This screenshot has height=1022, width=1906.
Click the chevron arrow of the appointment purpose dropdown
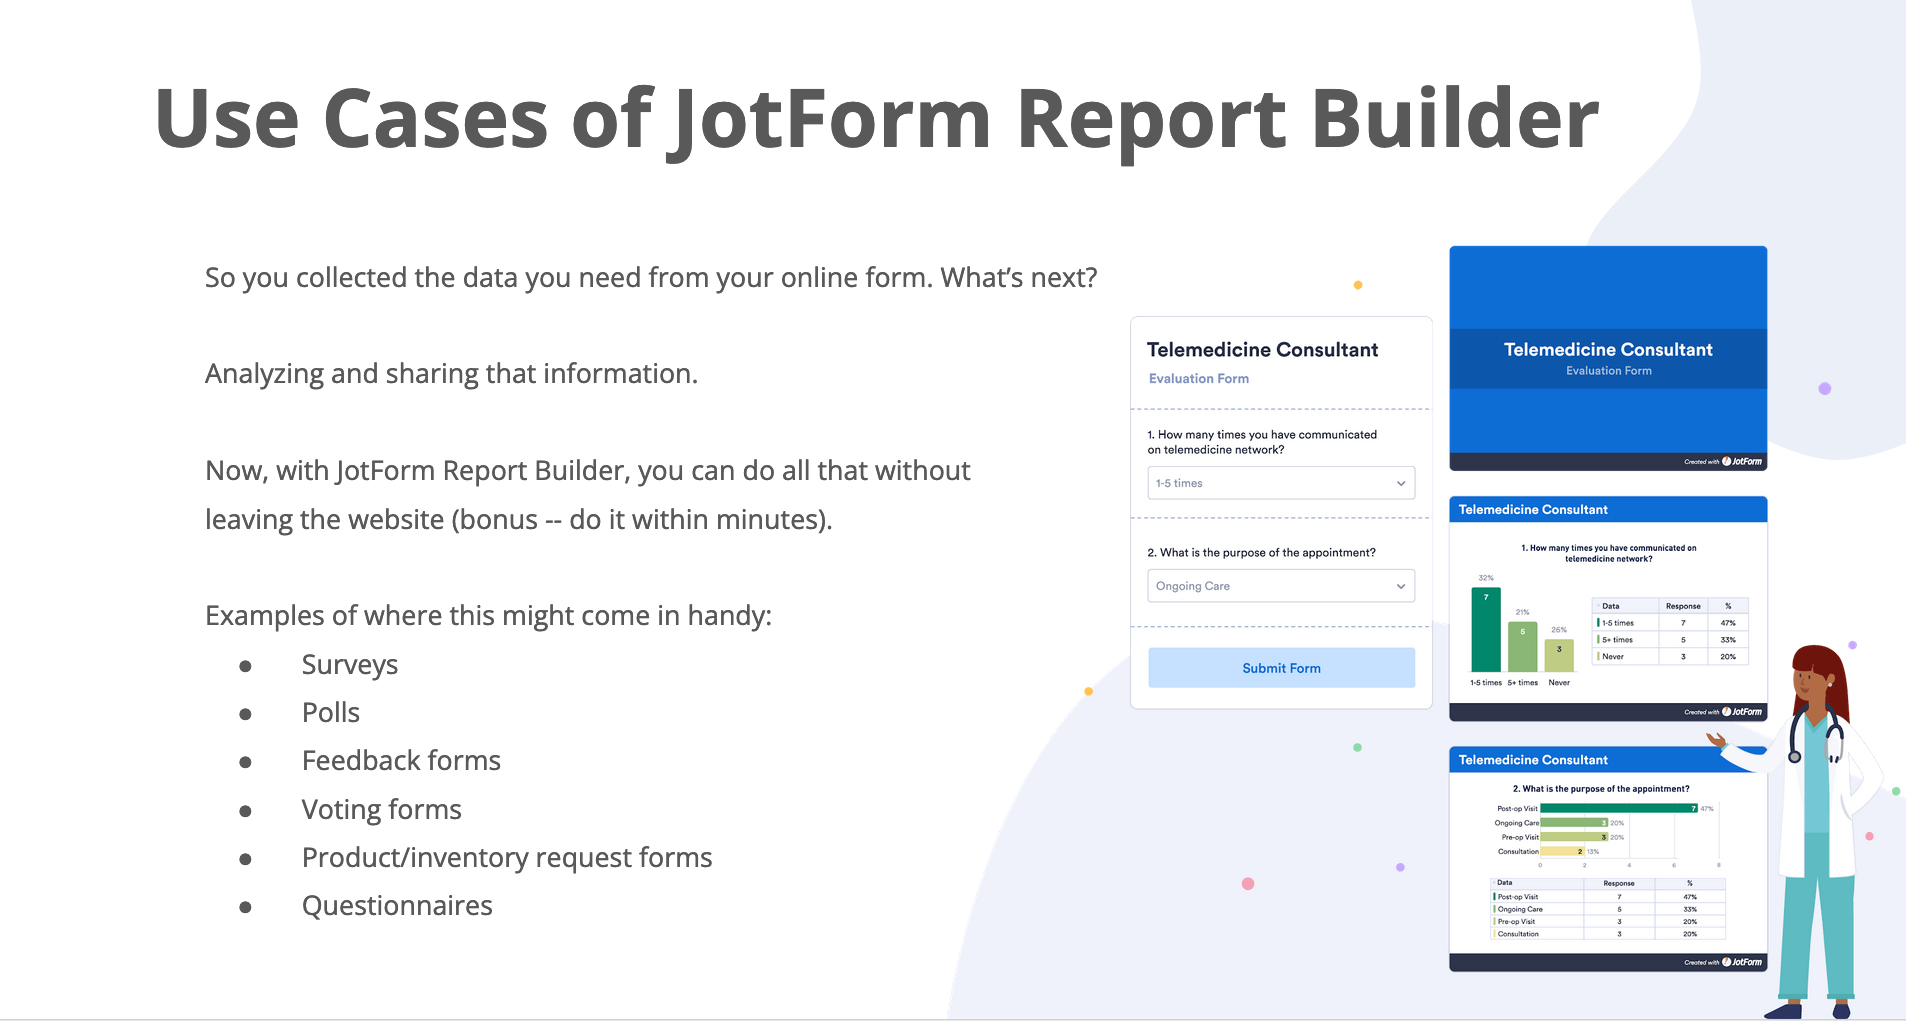click(x=1401, y=586)
